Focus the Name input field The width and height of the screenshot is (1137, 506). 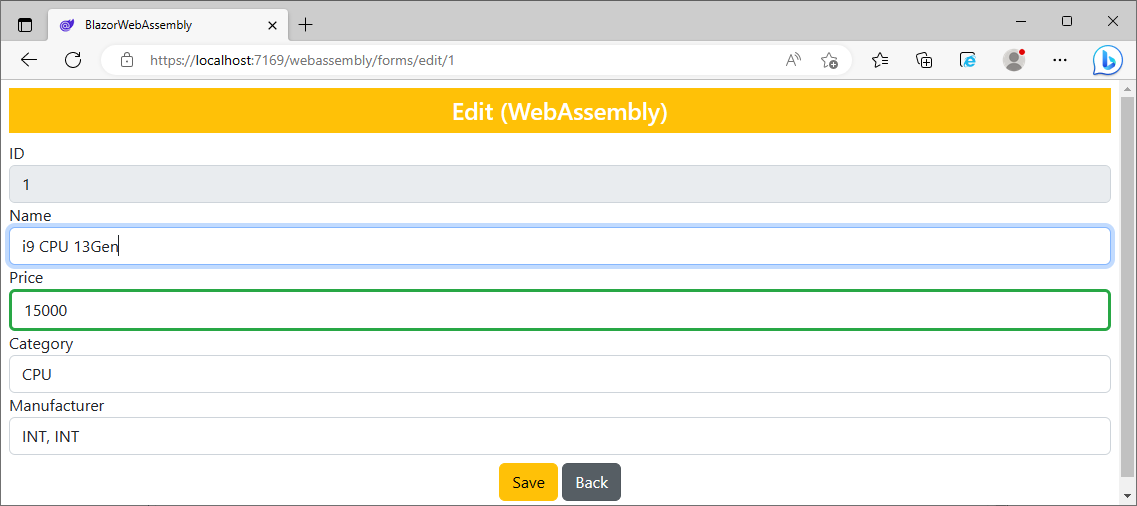click(x=560, y=246)
